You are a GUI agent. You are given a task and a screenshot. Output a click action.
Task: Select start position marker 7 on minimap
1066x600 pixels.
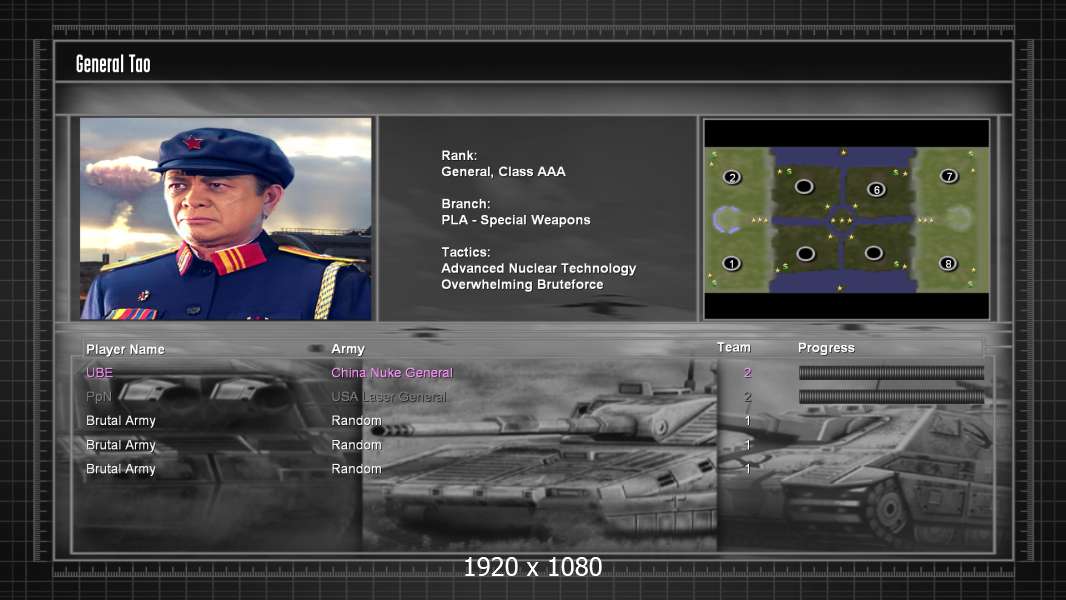[949, 176]
